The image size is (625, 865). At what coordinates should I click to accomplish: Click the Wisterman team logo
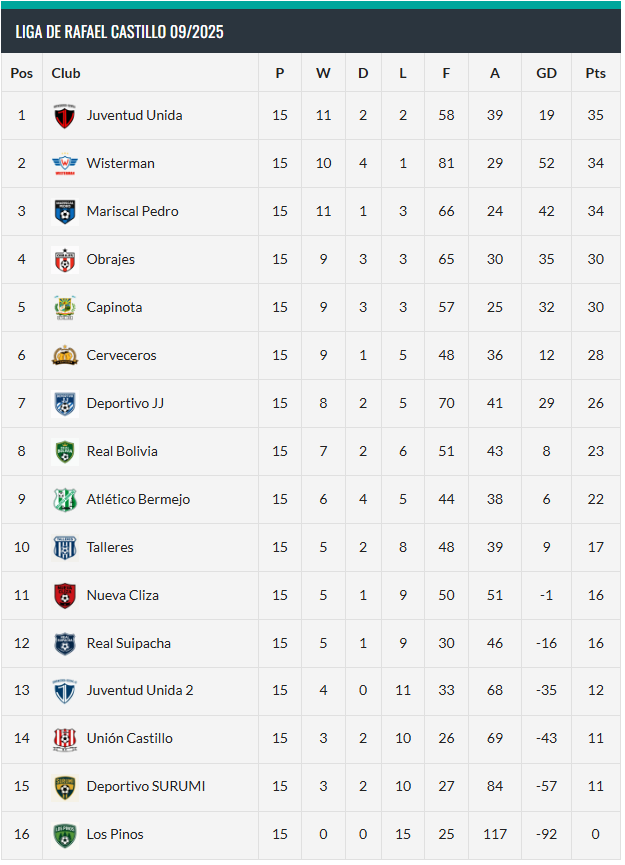click(x=65, y=164)
